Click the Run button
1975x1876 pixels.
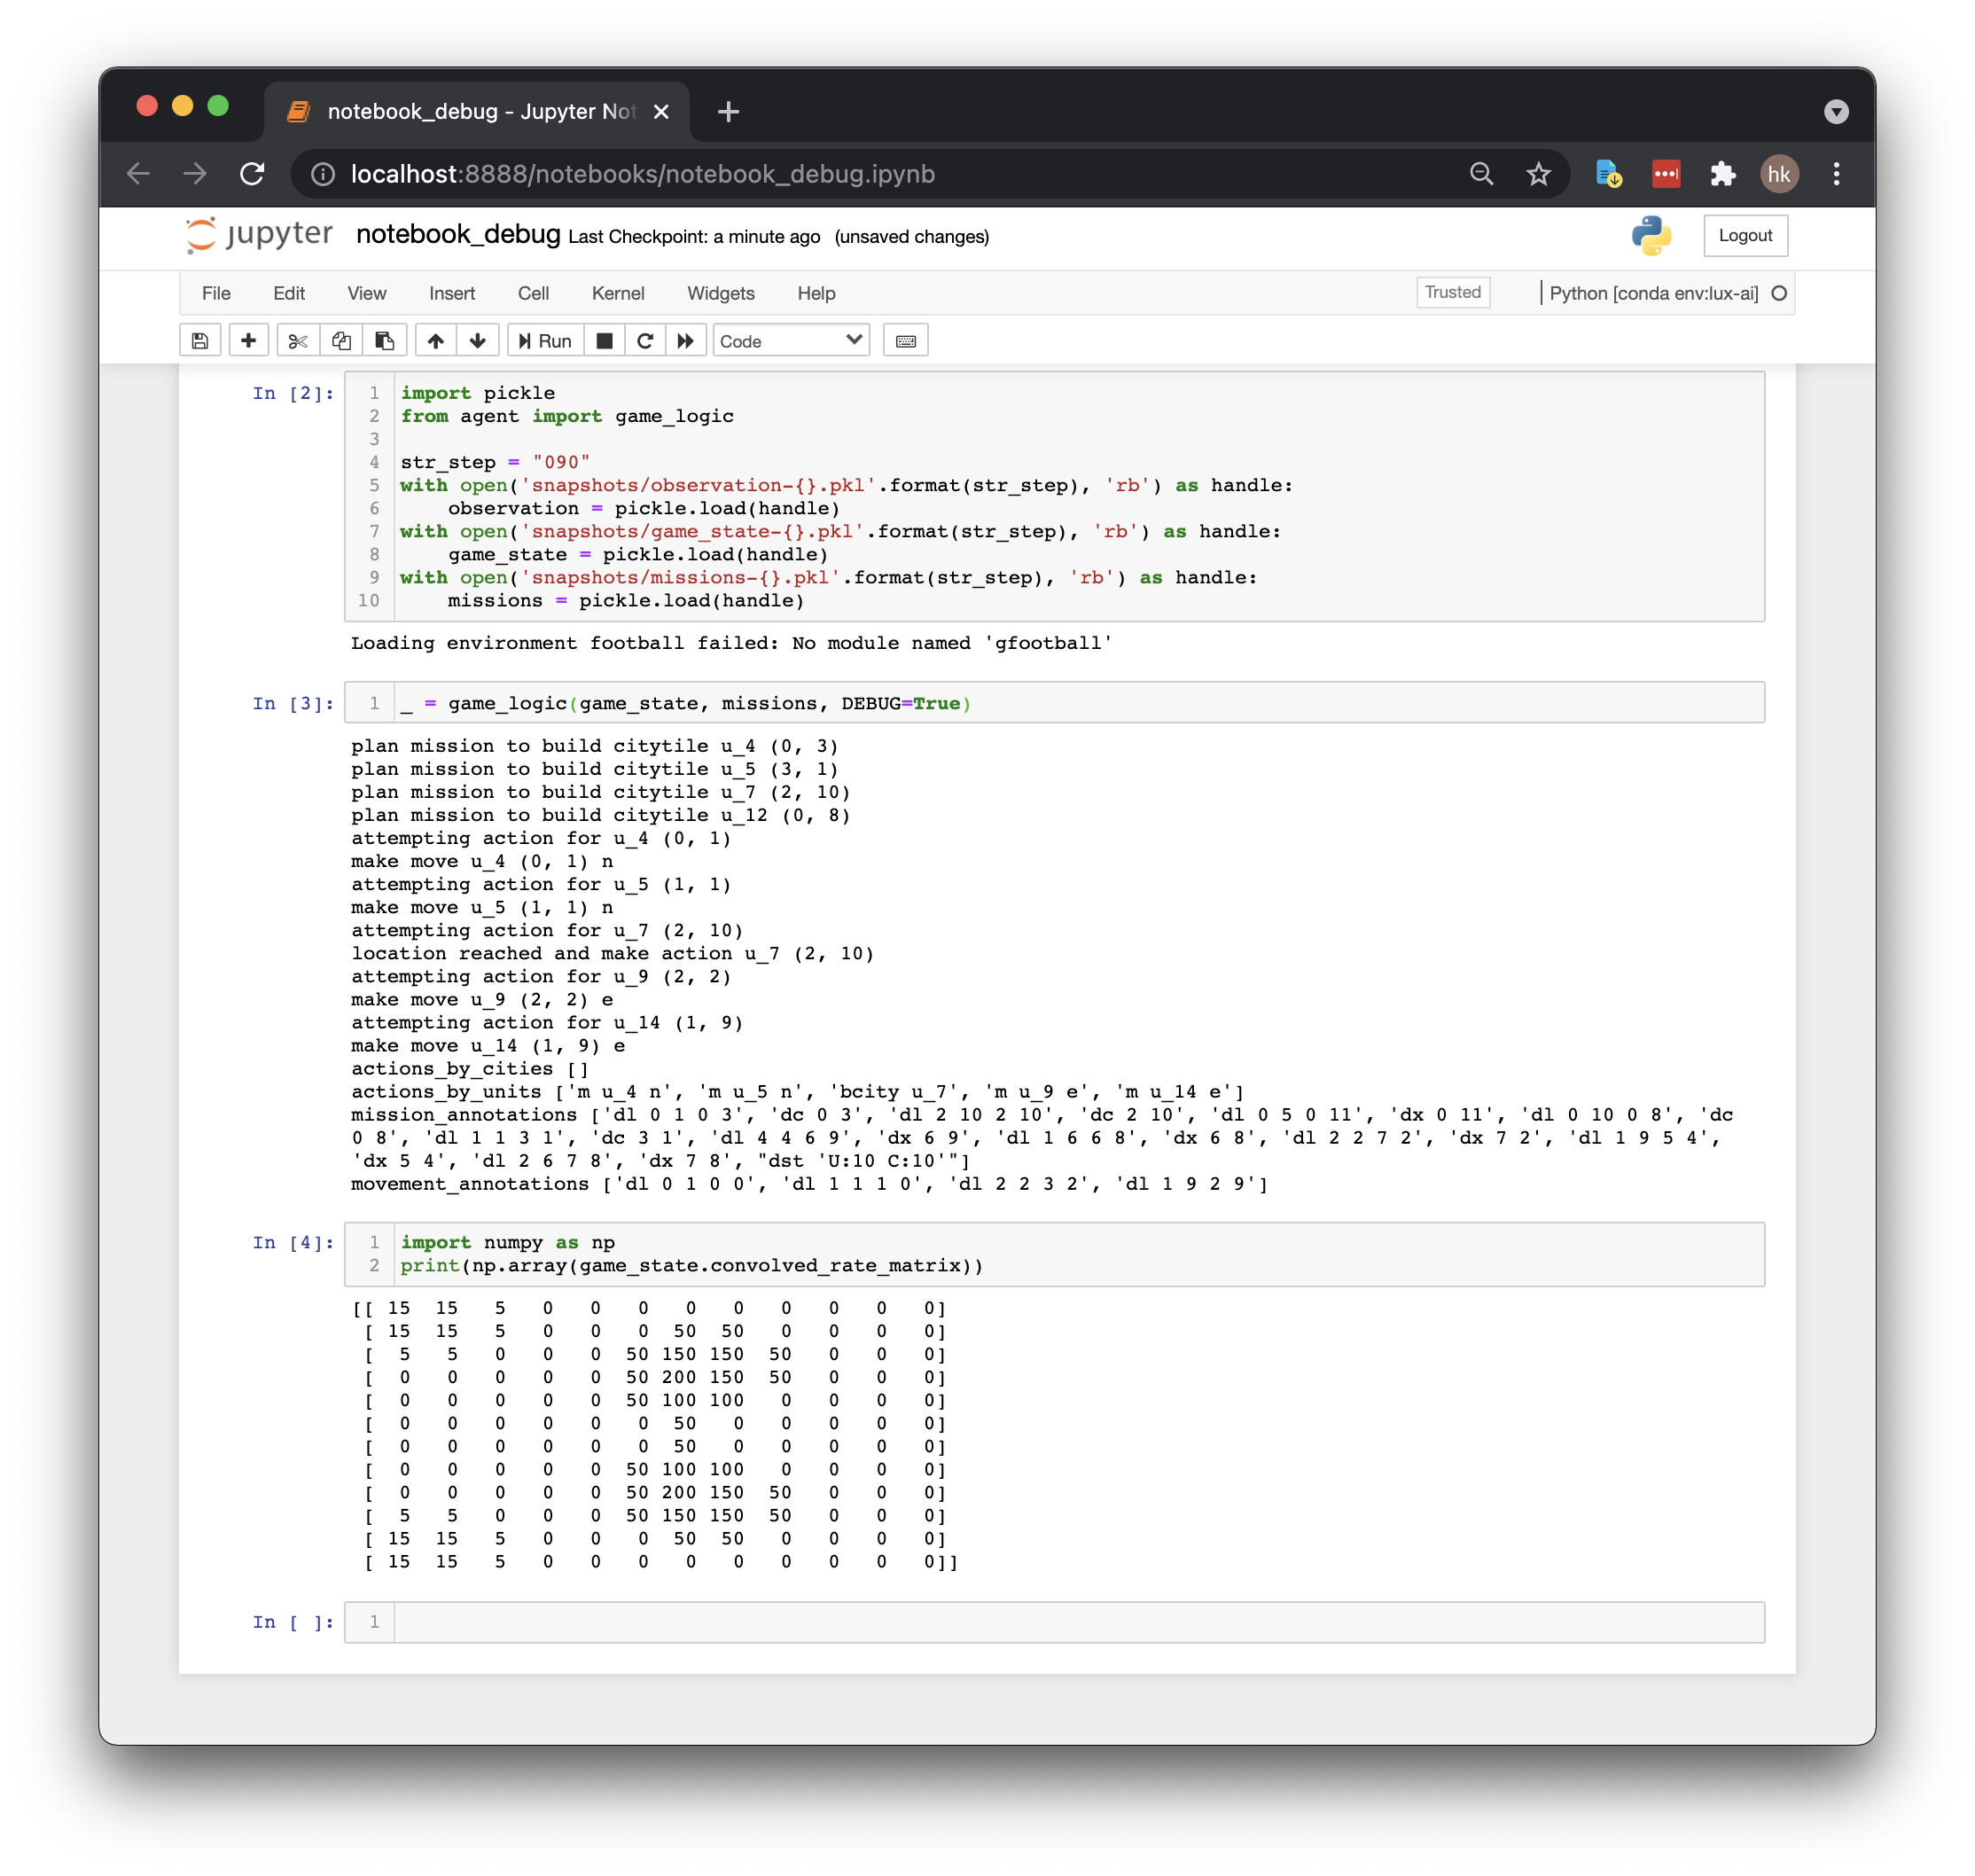[x=545, y=341]
